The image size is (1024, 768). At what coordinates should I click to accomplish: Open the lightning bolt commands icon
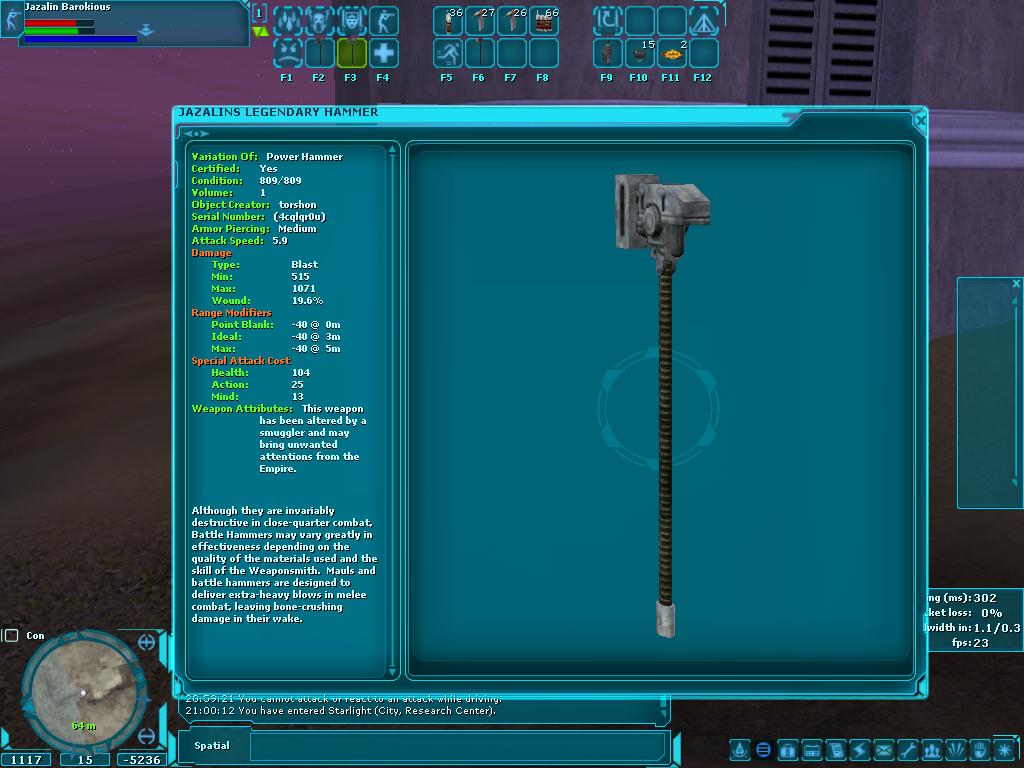tap(859, 750)
